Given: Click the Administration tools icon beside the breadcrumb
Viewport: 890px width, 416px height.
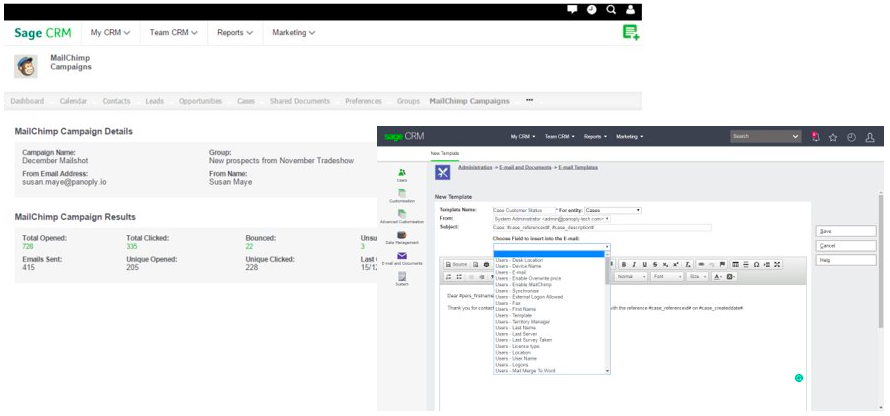Looking at the screenshot, I should [443, 172].
